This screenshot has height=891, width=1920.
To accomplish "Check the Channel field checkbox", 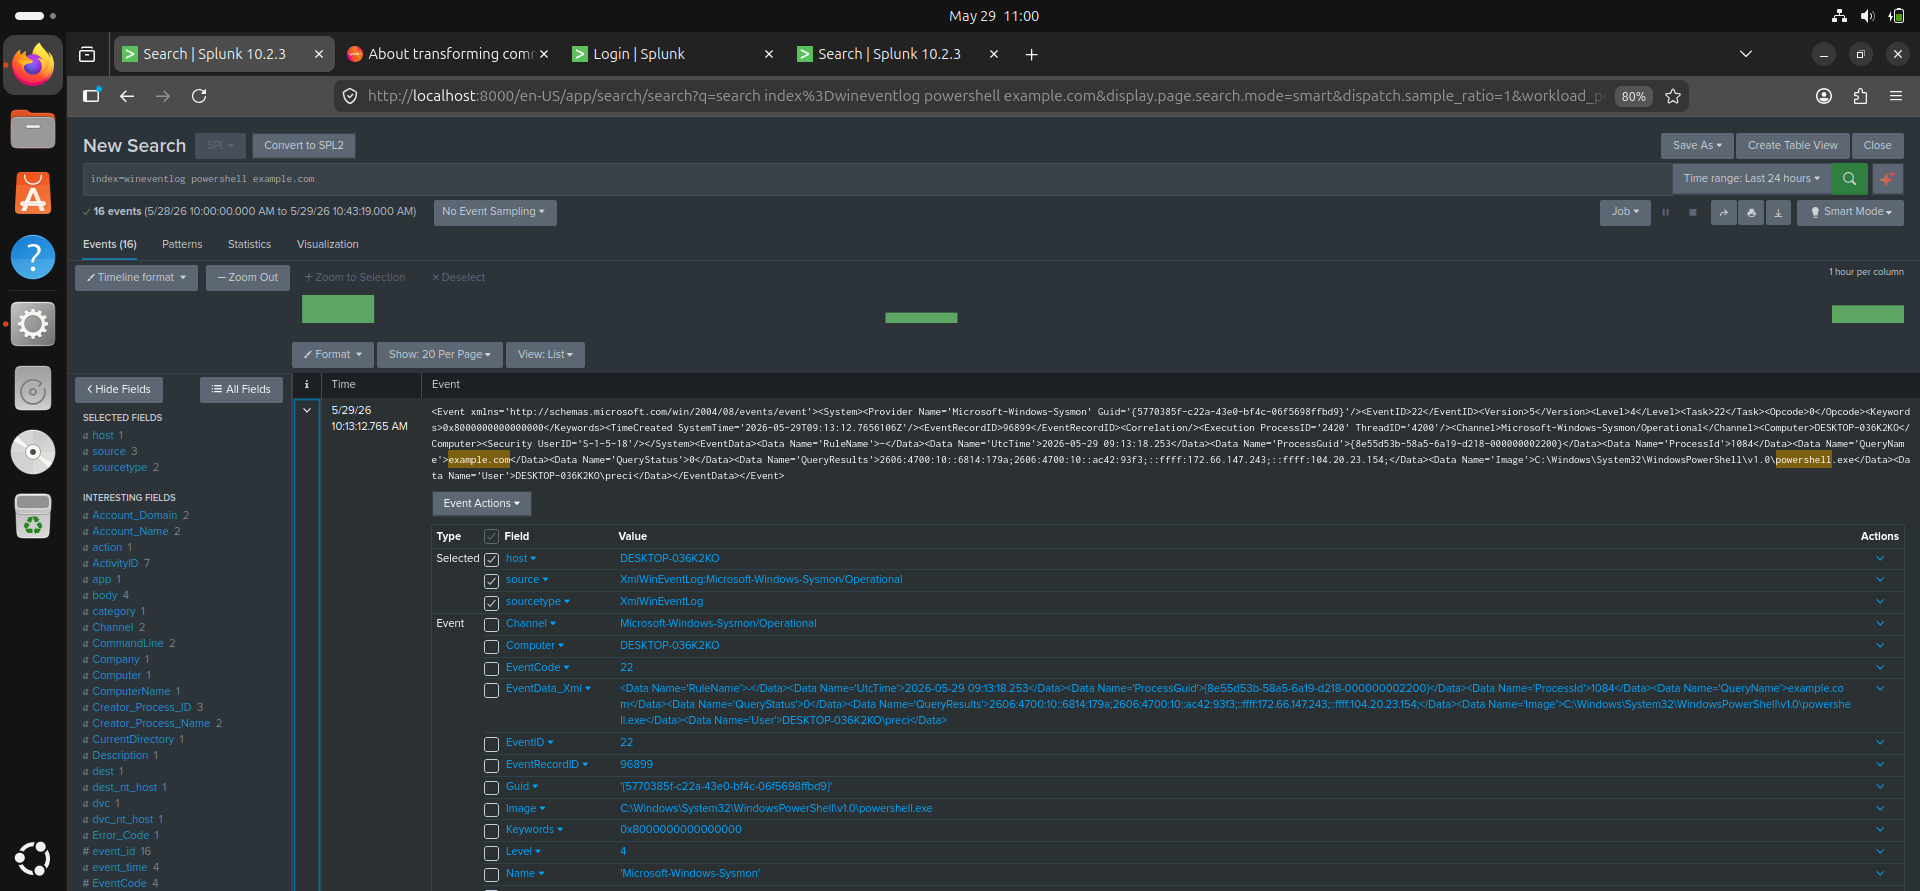I will (491, 625).
